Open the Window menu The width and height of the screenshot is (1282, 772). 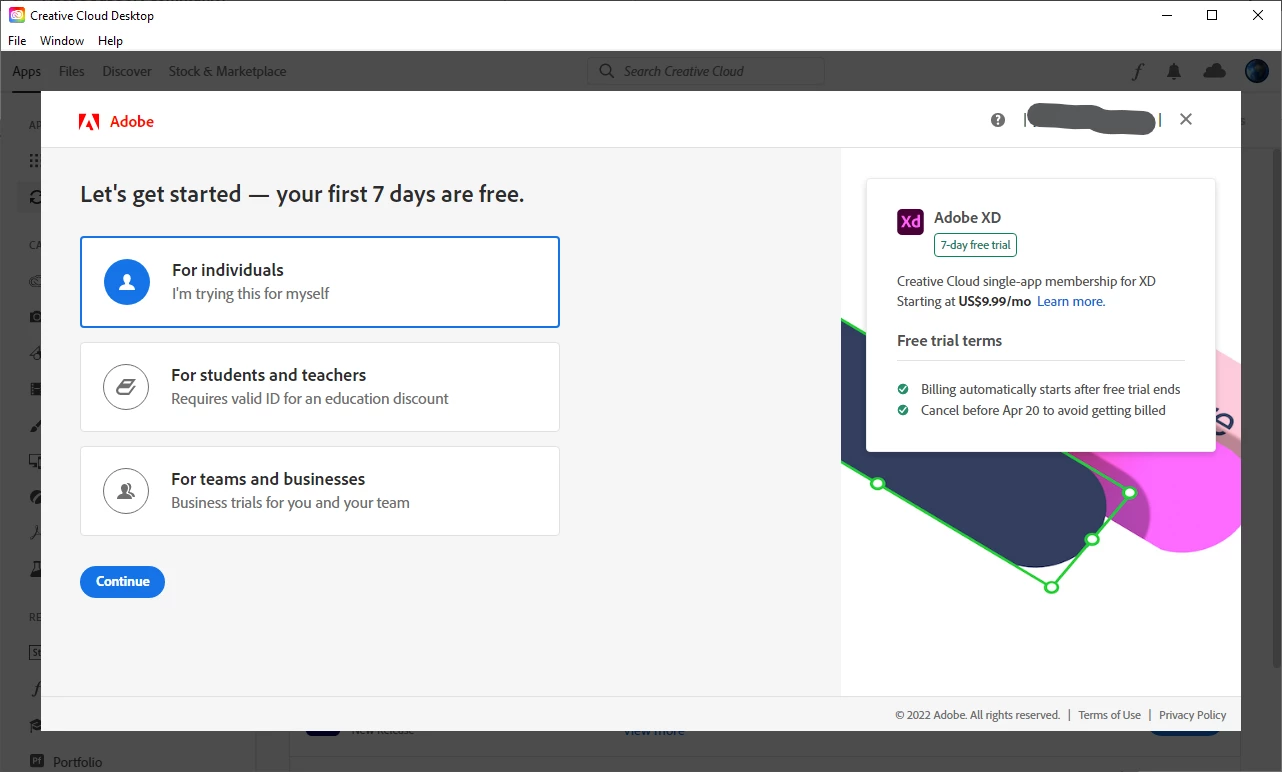62,41
